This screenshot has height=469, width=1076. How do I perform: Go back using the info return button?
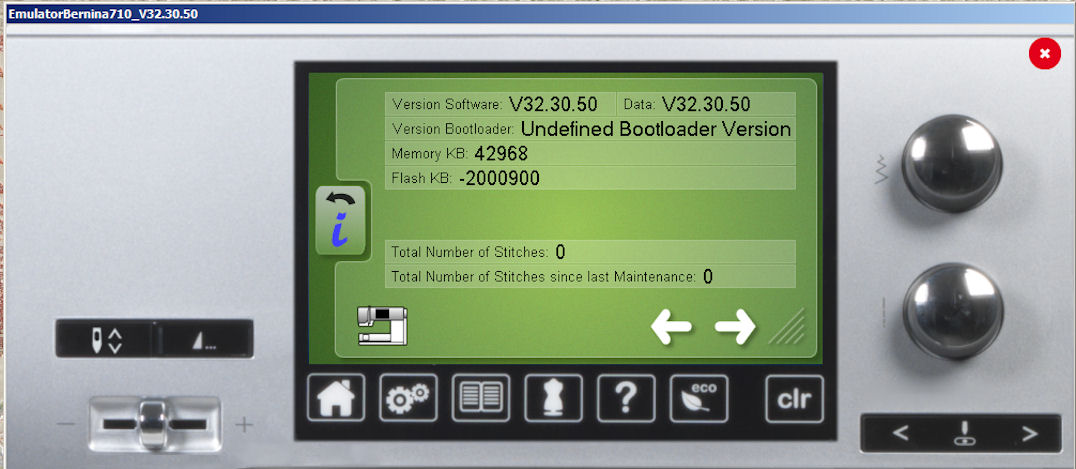(x=340, y=221)
